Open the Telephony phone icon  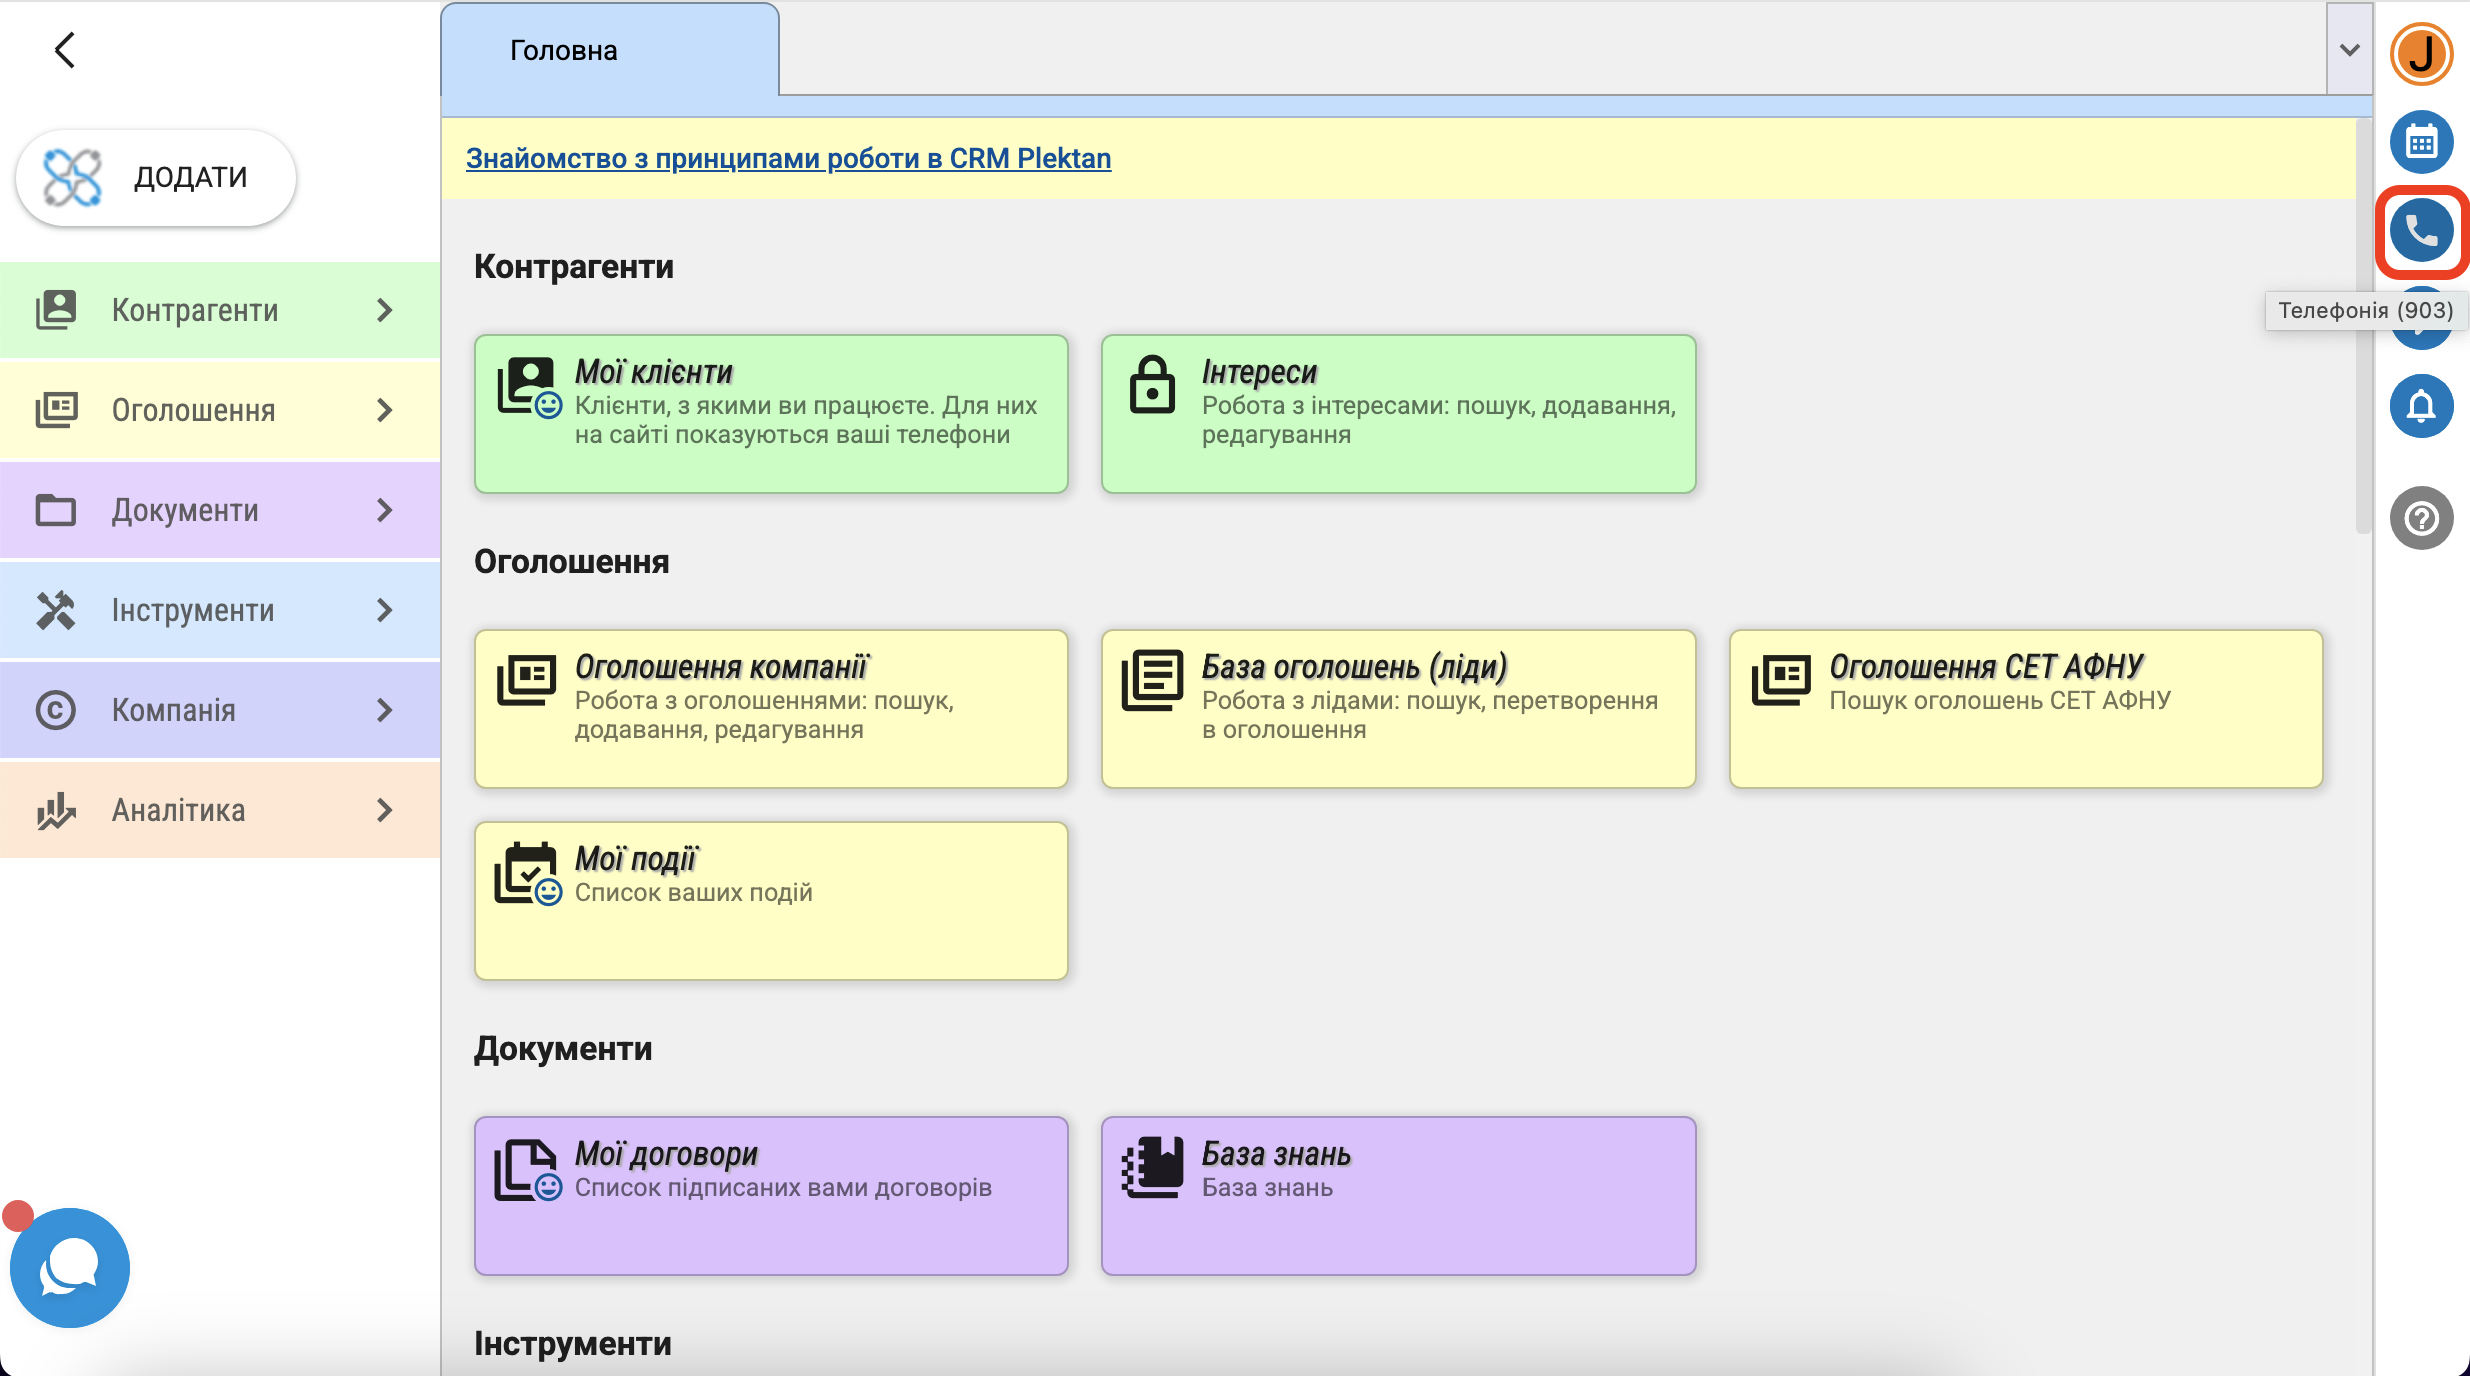click(2420, 231)
